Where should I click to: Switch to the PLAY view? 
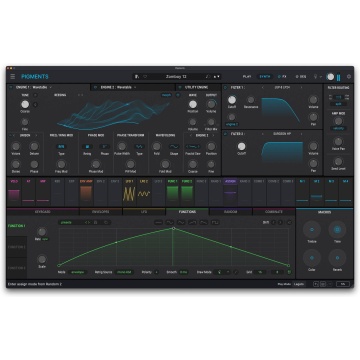247,77
